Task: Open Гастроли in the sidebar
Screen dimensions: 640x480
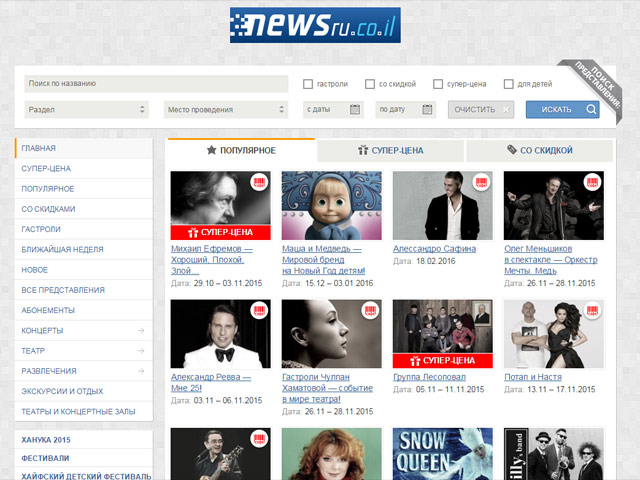Action: (x=84, y=229)
